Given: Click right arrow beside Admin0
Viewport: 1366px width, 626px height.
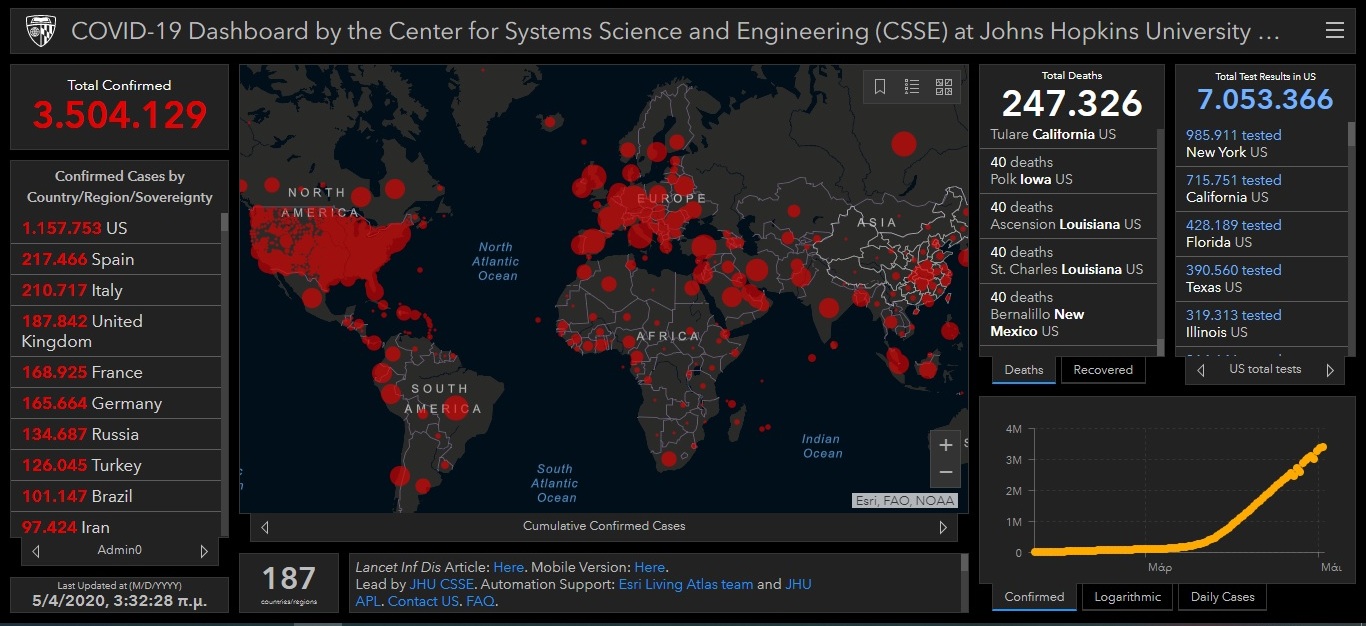Looking at the screenshot, I should (204, 551).
